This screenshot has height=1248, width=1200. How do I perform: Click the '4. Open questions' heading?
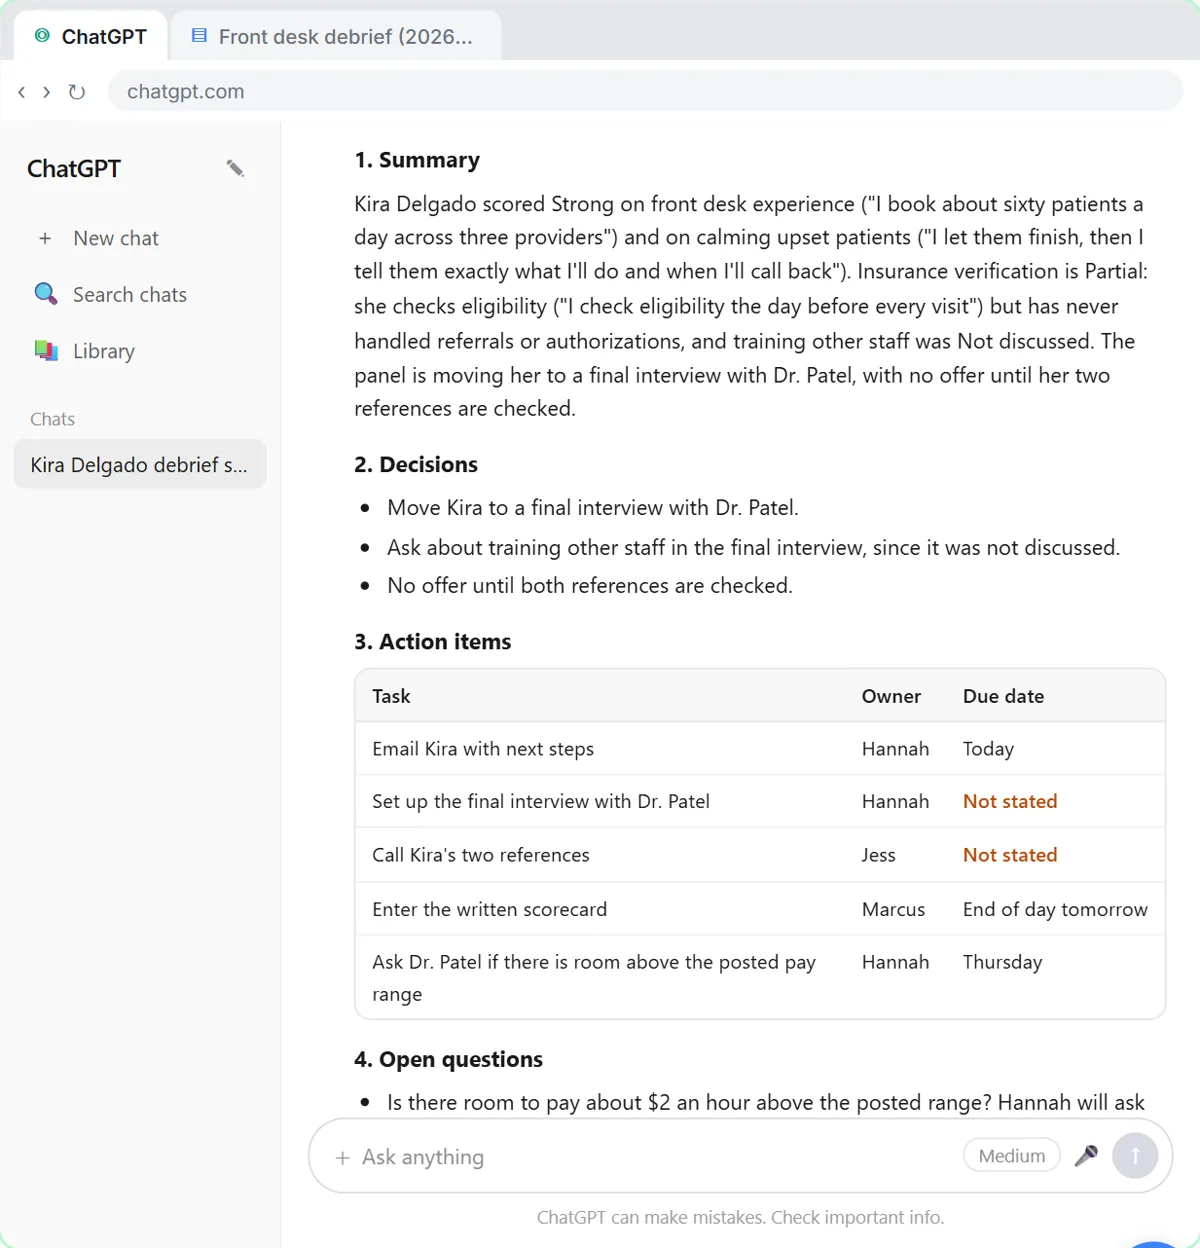448,1059
